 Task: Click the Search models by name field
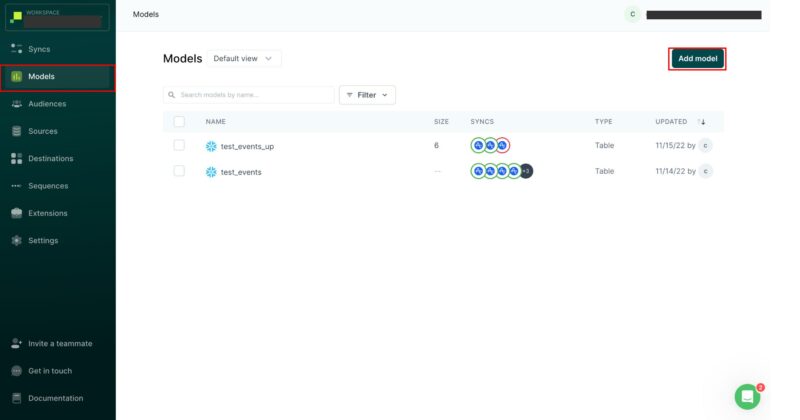coord(250,95)
